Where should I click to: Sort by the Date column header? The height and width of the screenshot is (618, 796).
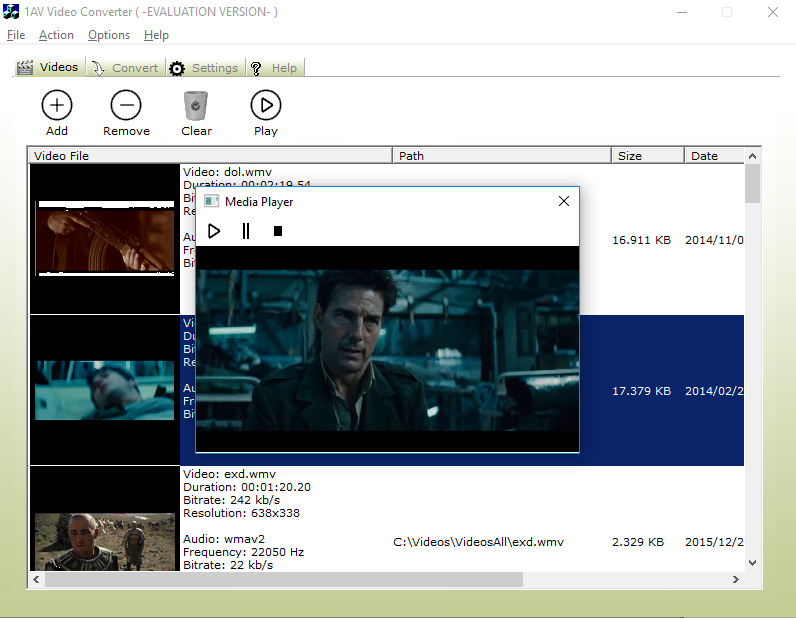pos(714,156)
